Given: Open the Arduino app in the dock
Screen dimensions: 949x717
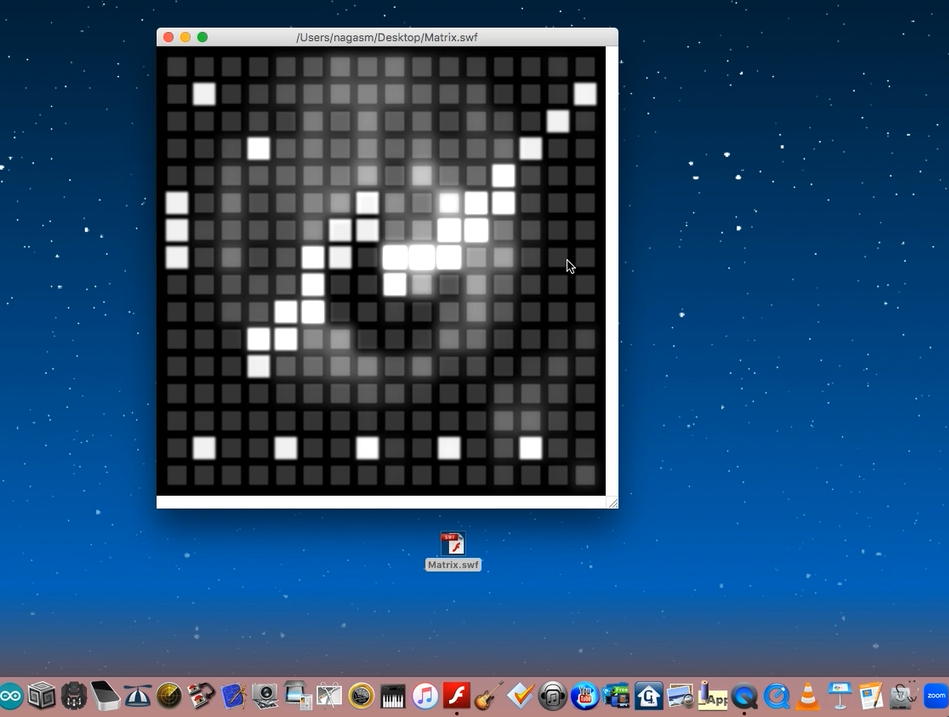Looking at the screenshot, I should (10, 696).
